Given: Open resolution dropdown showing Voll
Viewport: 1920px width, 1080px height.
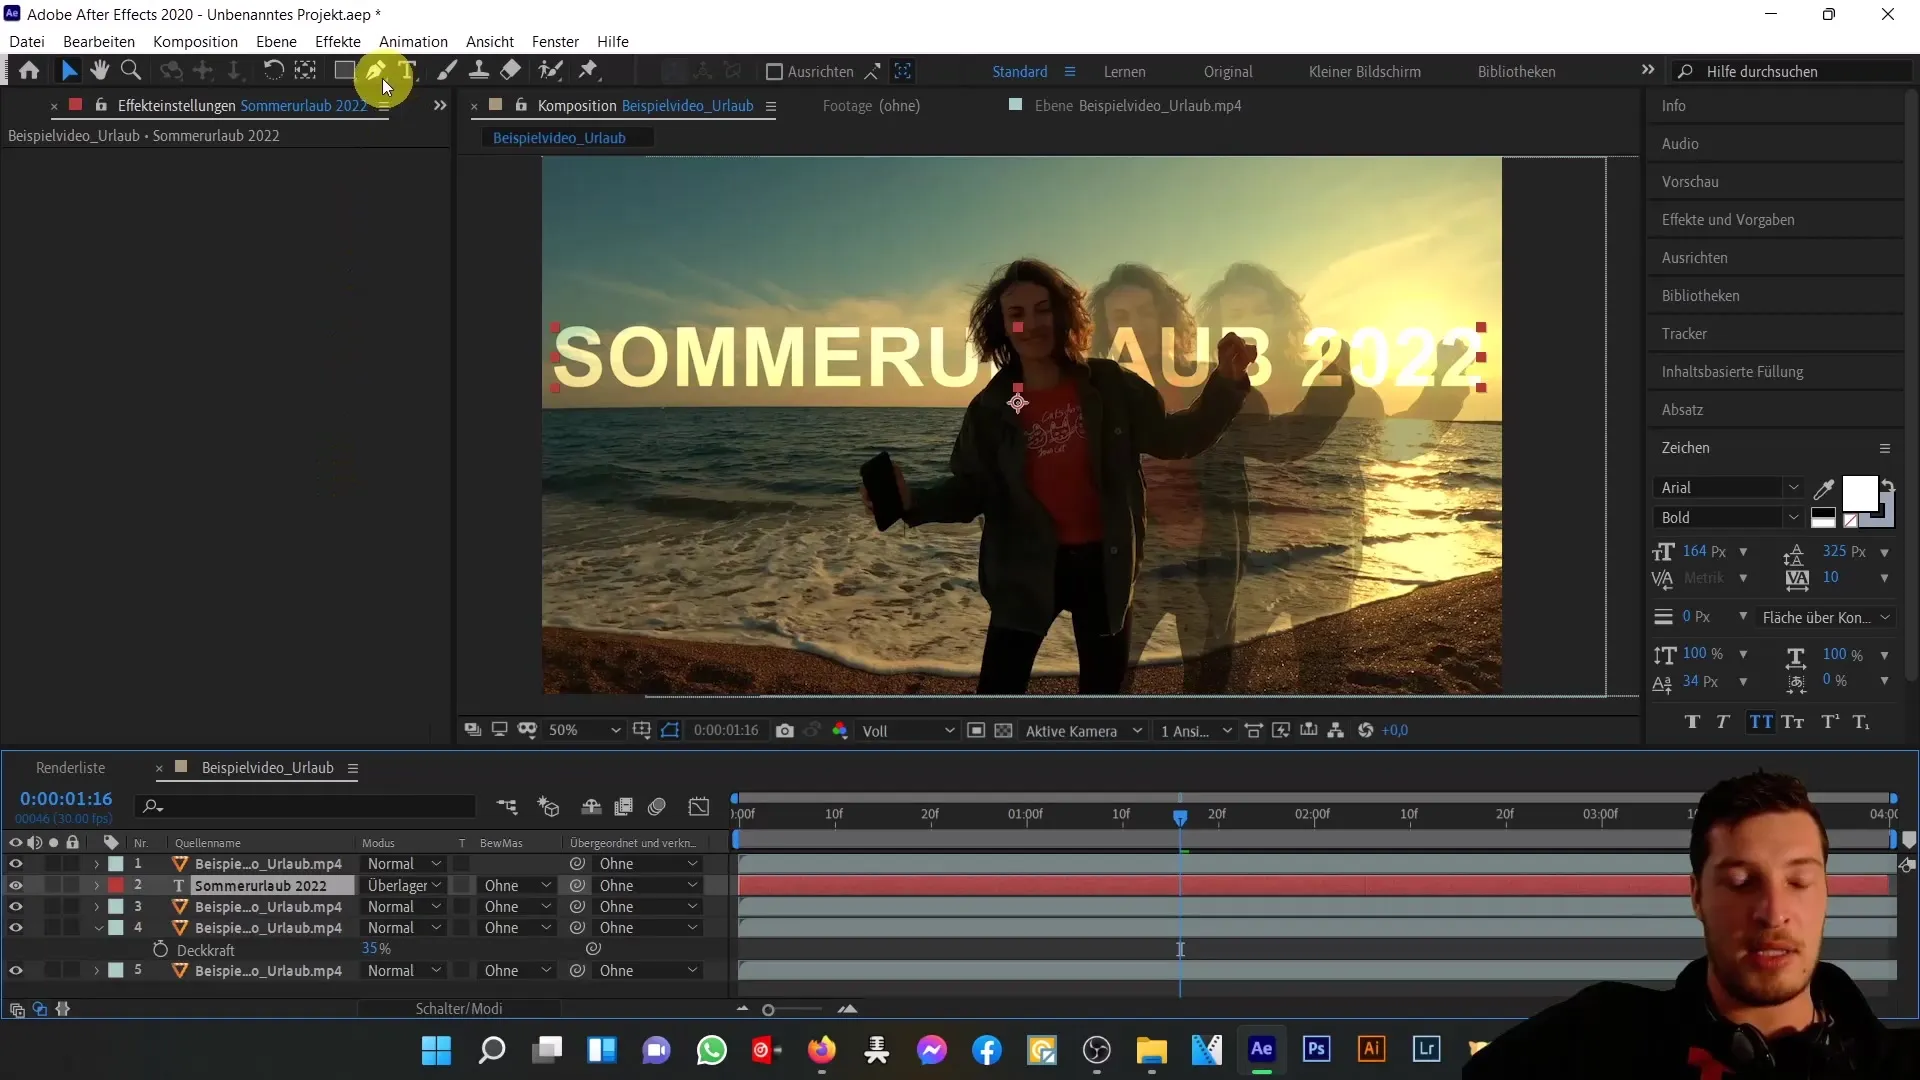Looking at the screenshot, I should pos(908,731).
